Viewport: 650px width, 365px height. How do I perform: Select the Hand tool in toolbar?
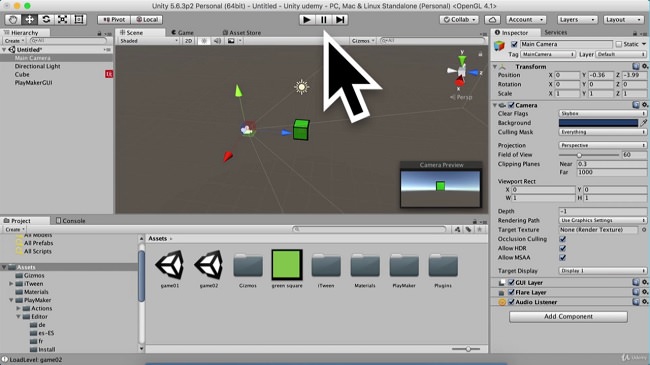(x=13, y=19)
